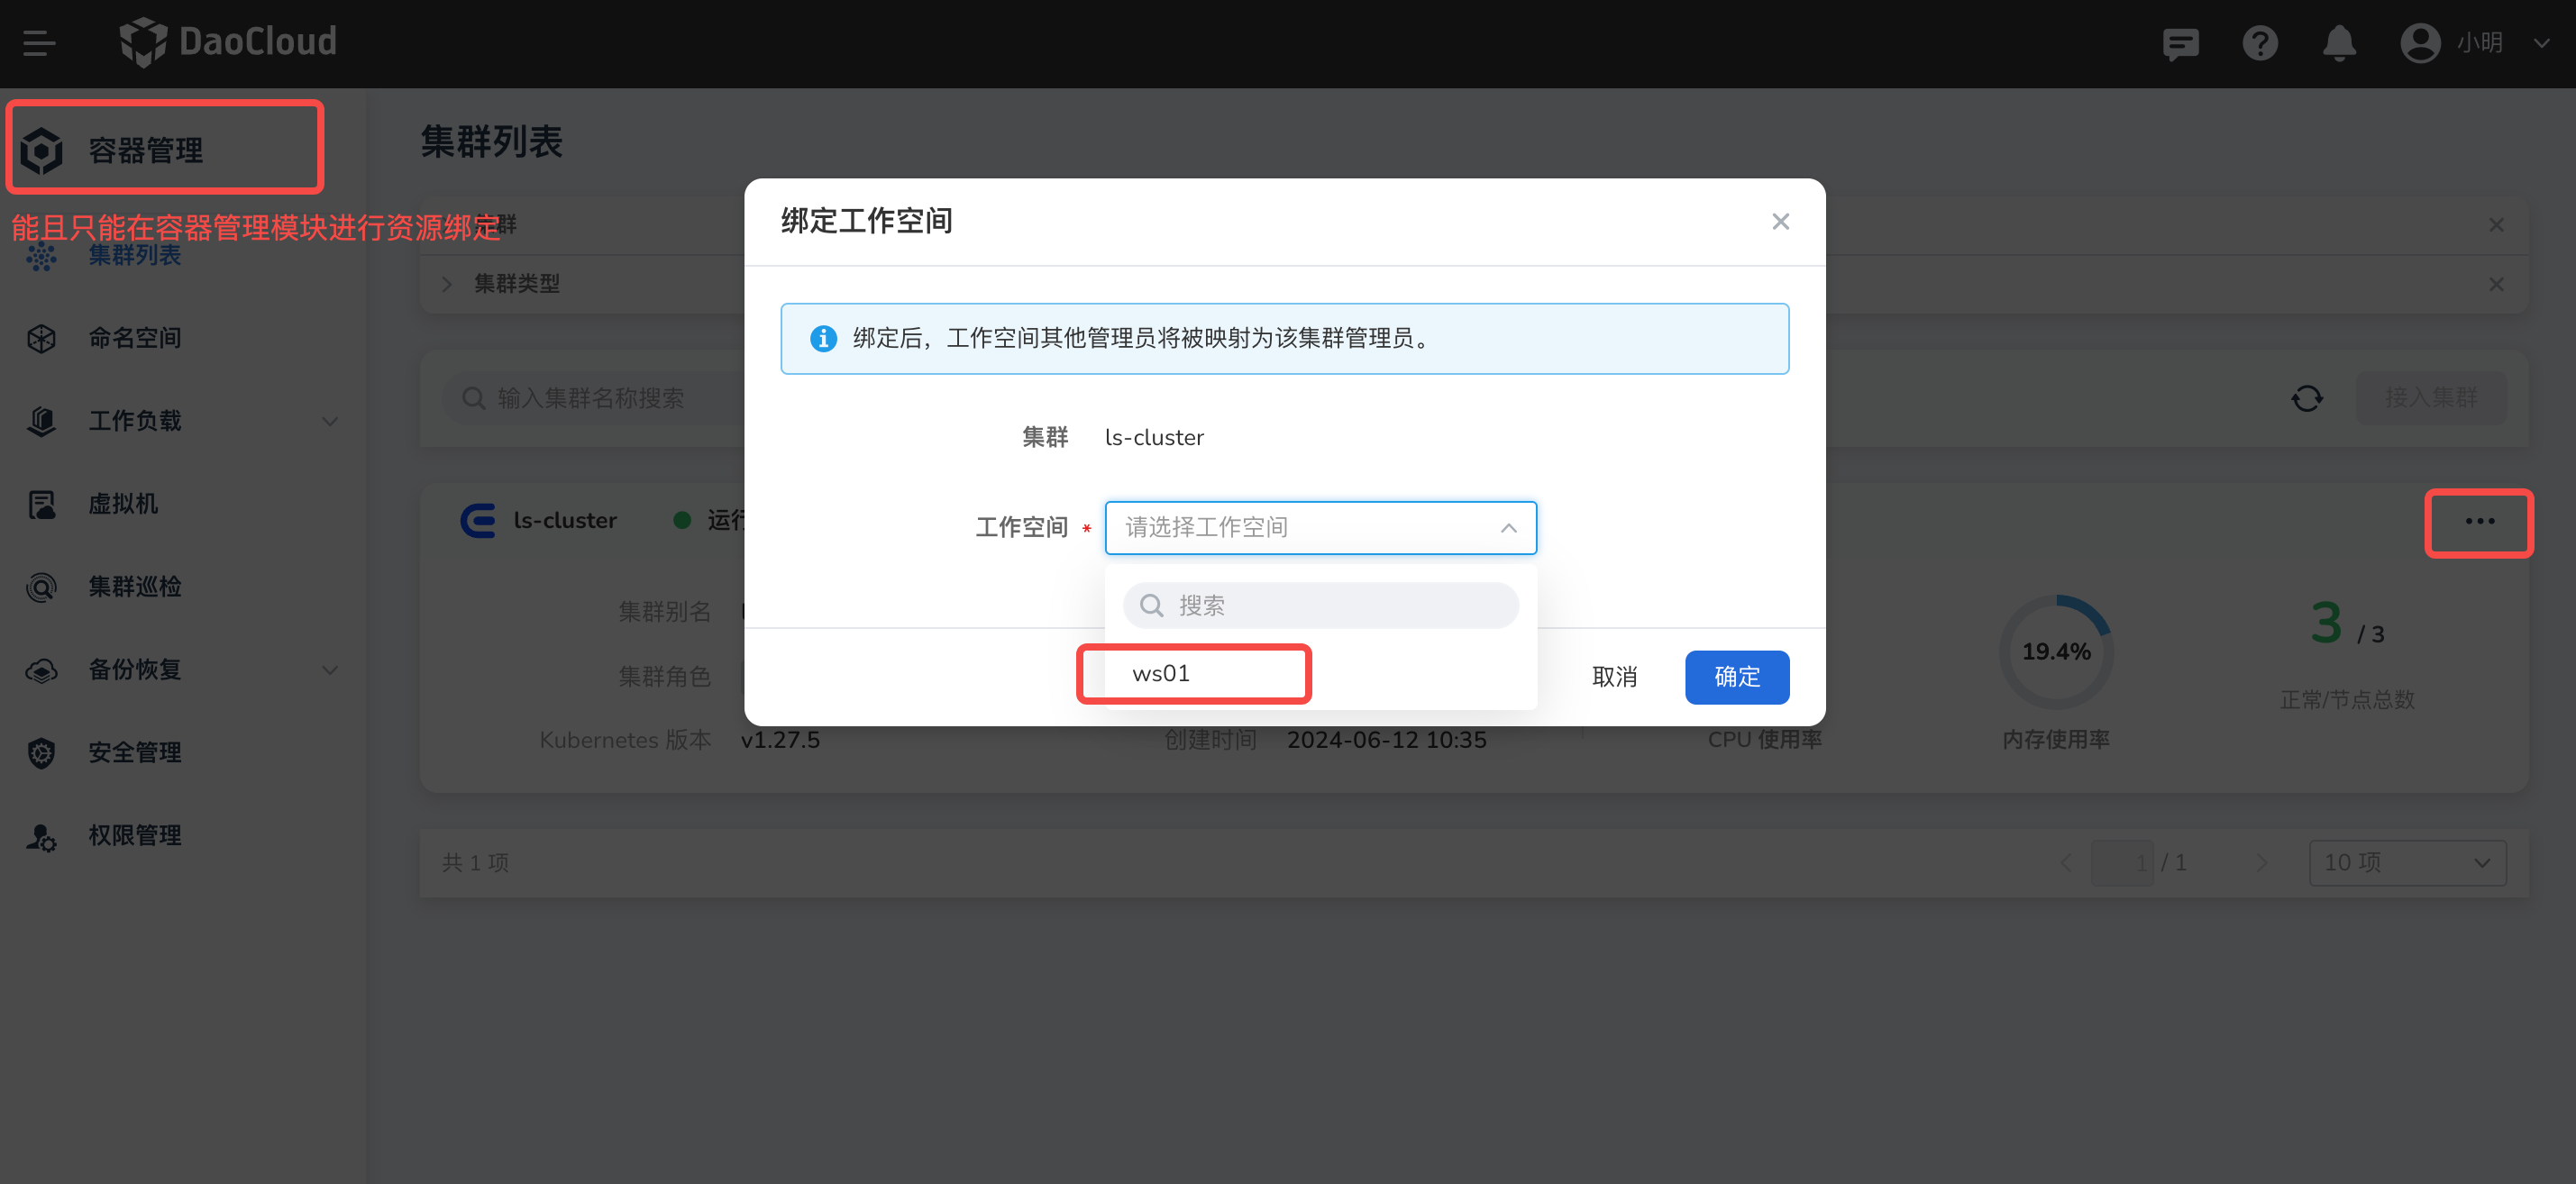The image size is (2576, 1184).
Task: Click the hamburger menu icon
Action: click(x=39, y=43)
